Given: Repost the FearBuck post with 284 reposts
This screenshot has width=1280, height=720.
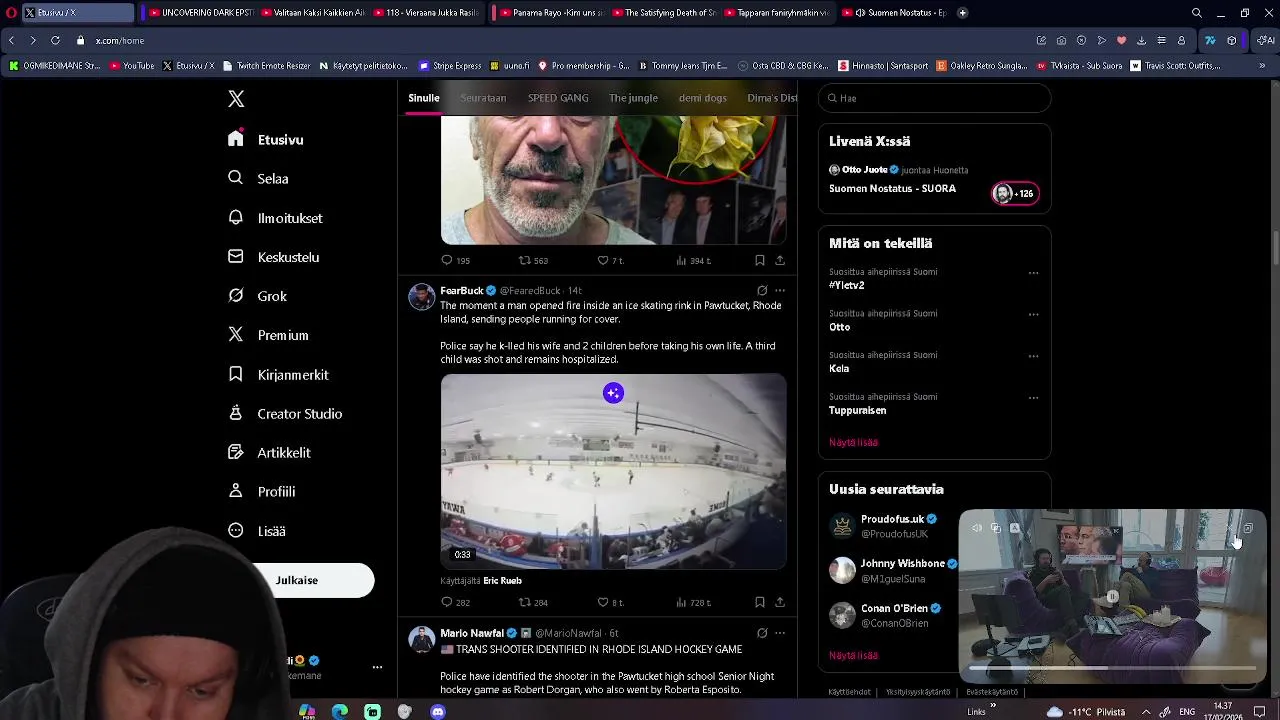Looking at the screenshot, I should (533, 602).
